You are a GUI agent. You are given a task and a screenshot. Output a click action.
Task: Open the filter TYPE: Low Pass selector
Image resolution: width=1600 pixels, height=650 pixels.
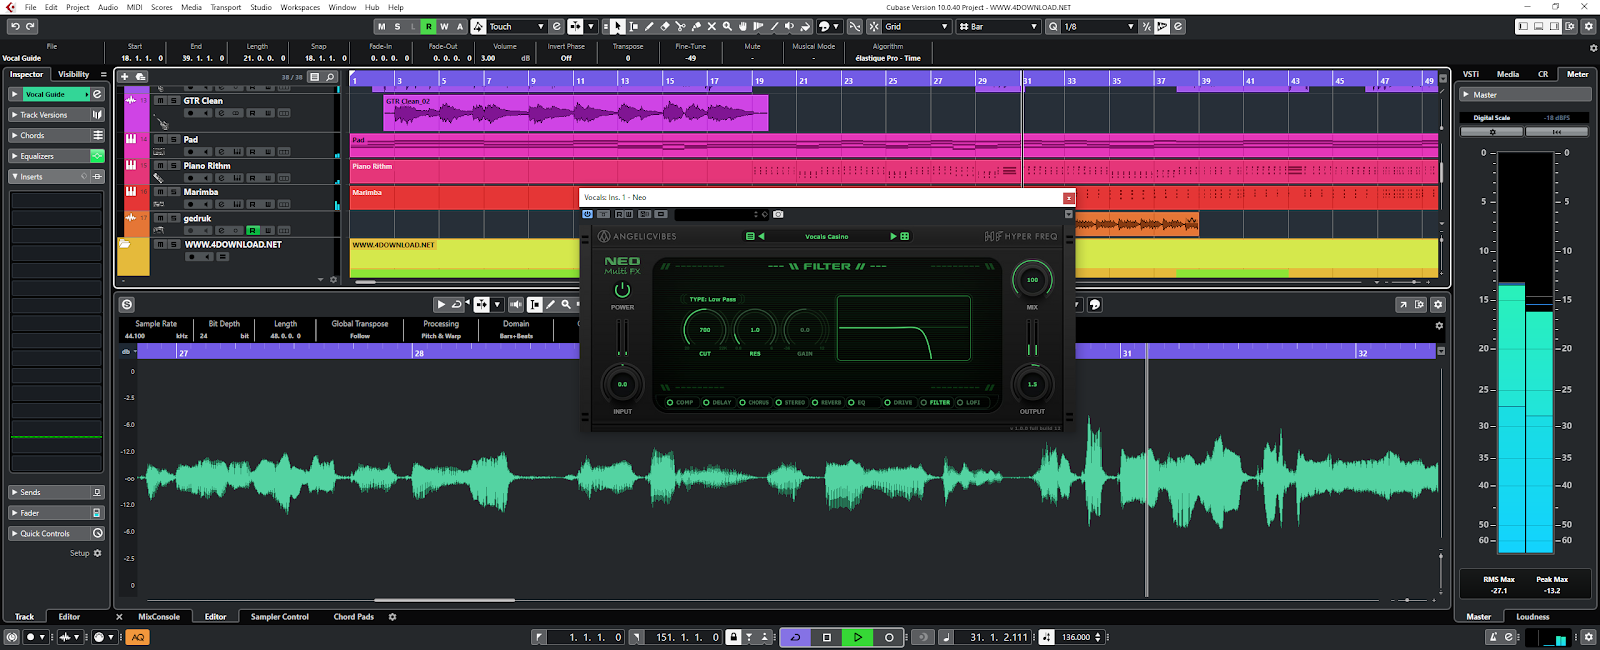tap(712, 299)
